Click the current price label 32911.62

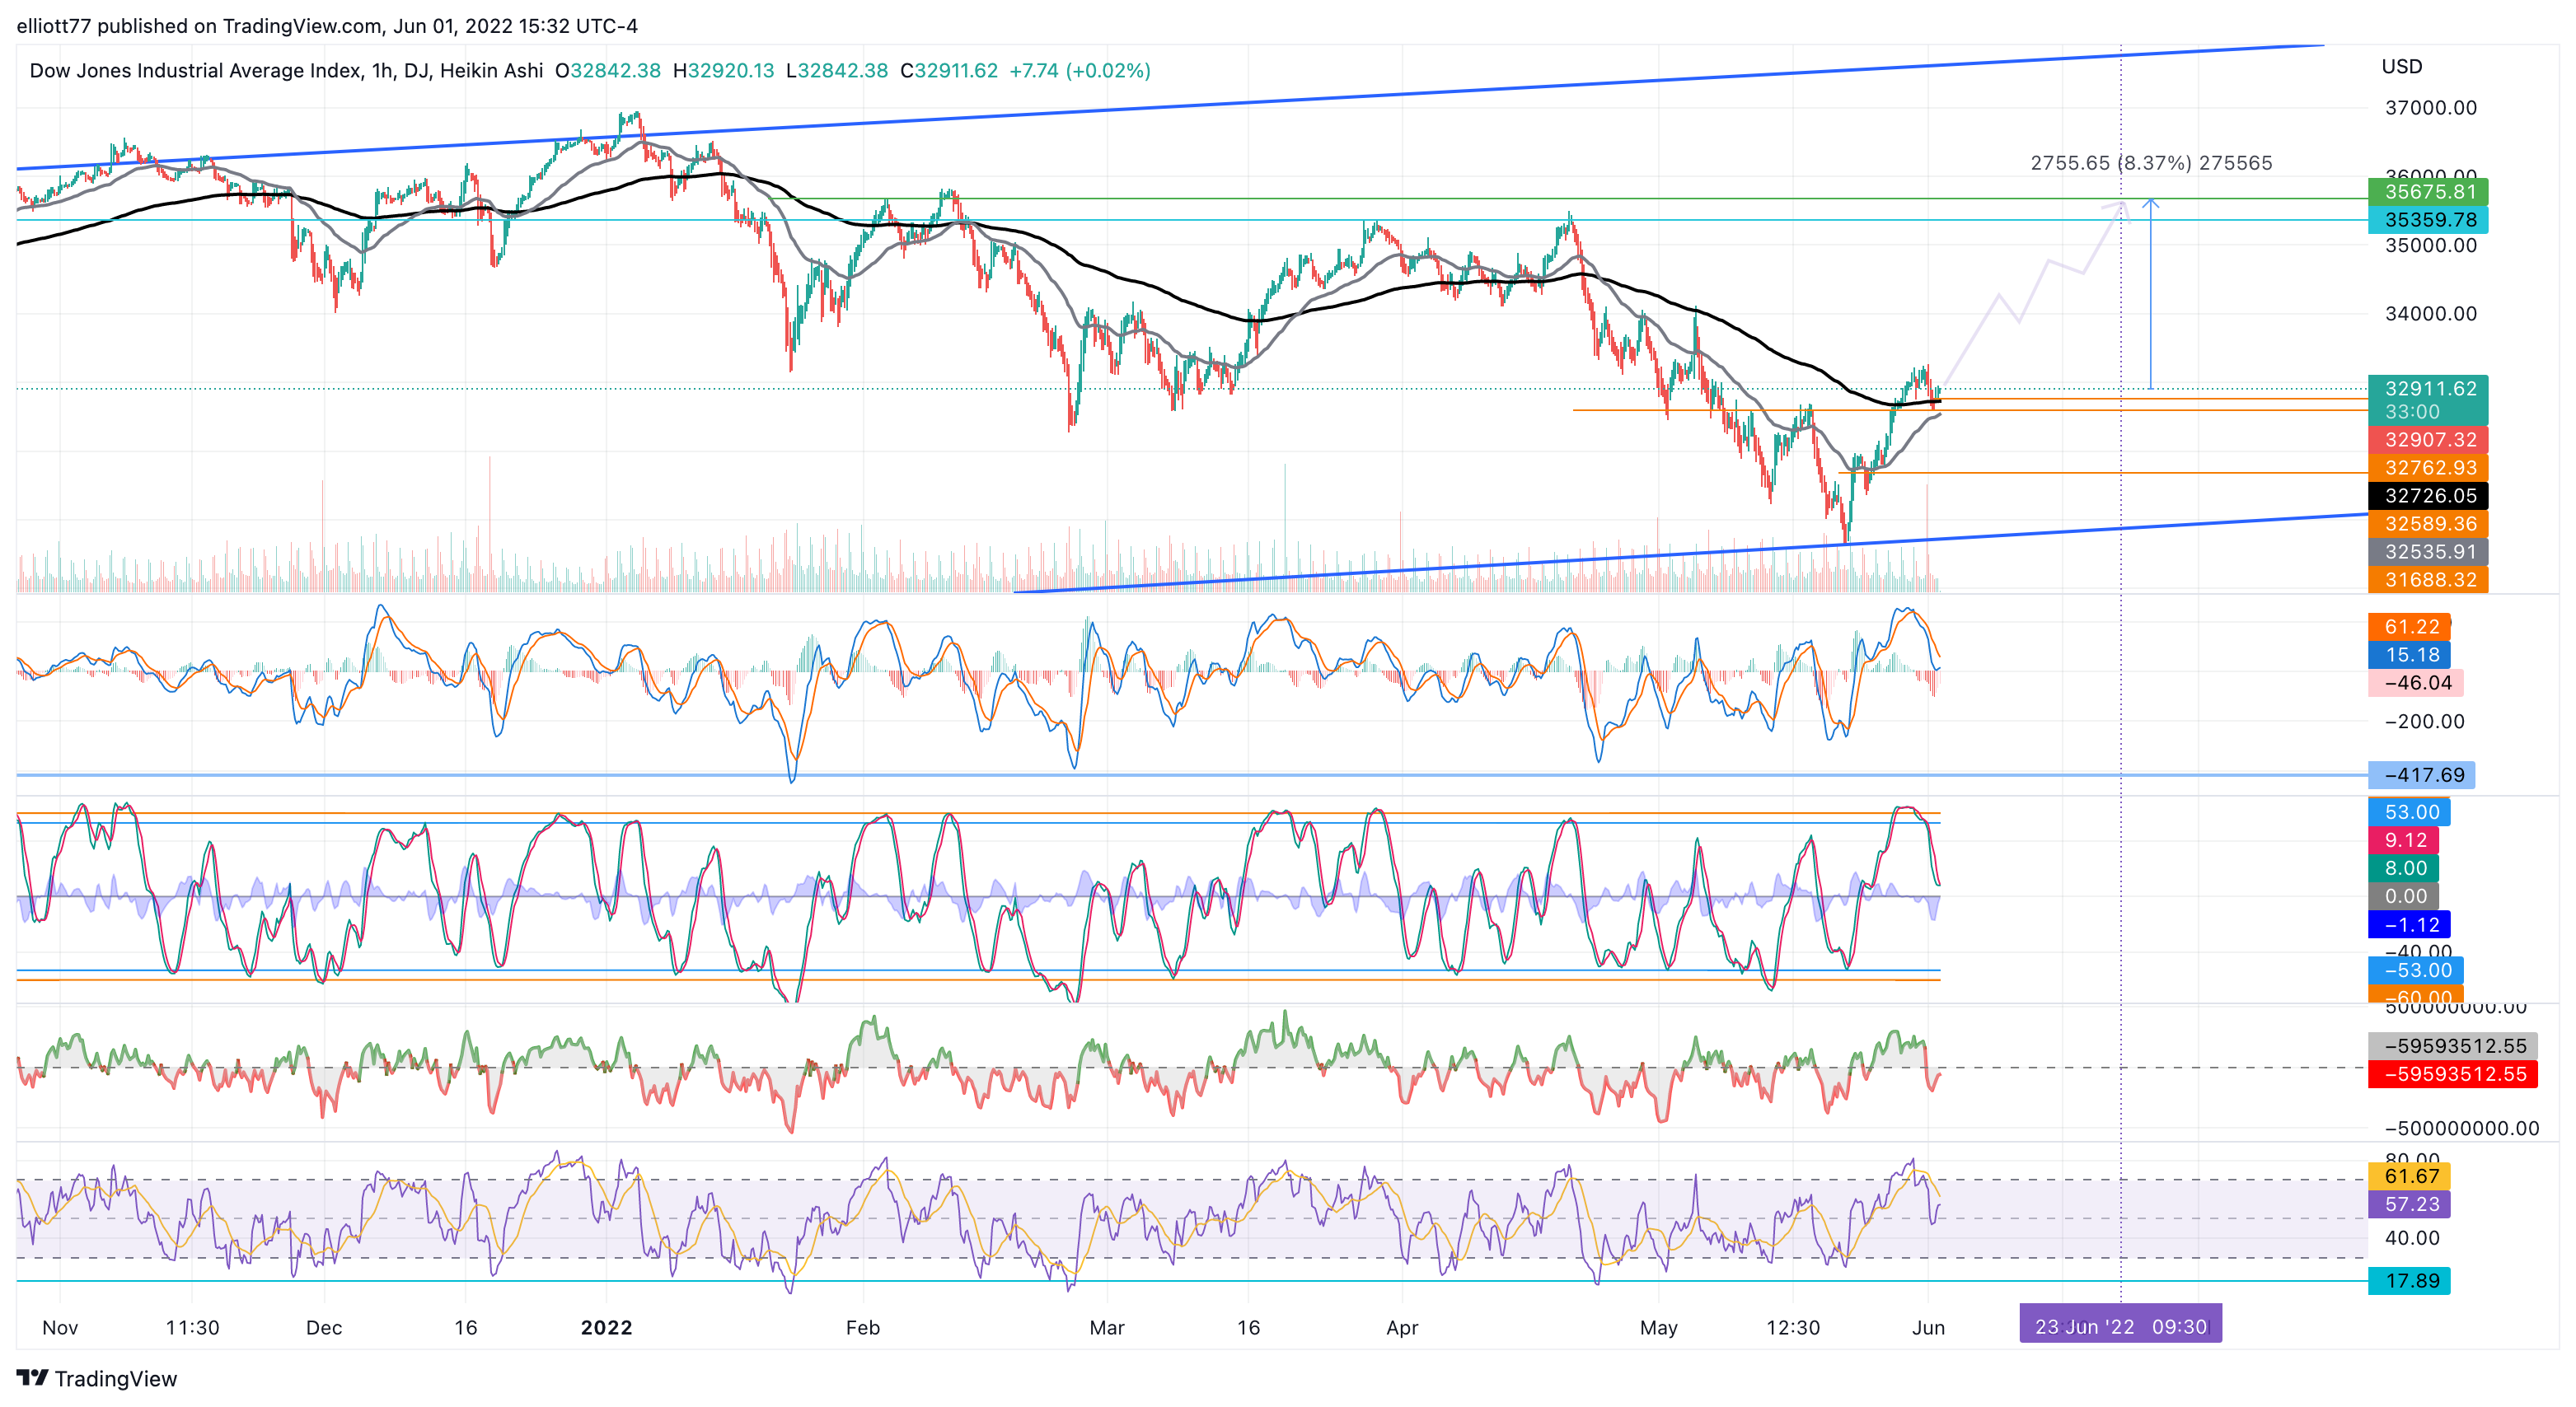pyautogui.click(x=2428, y=388)
